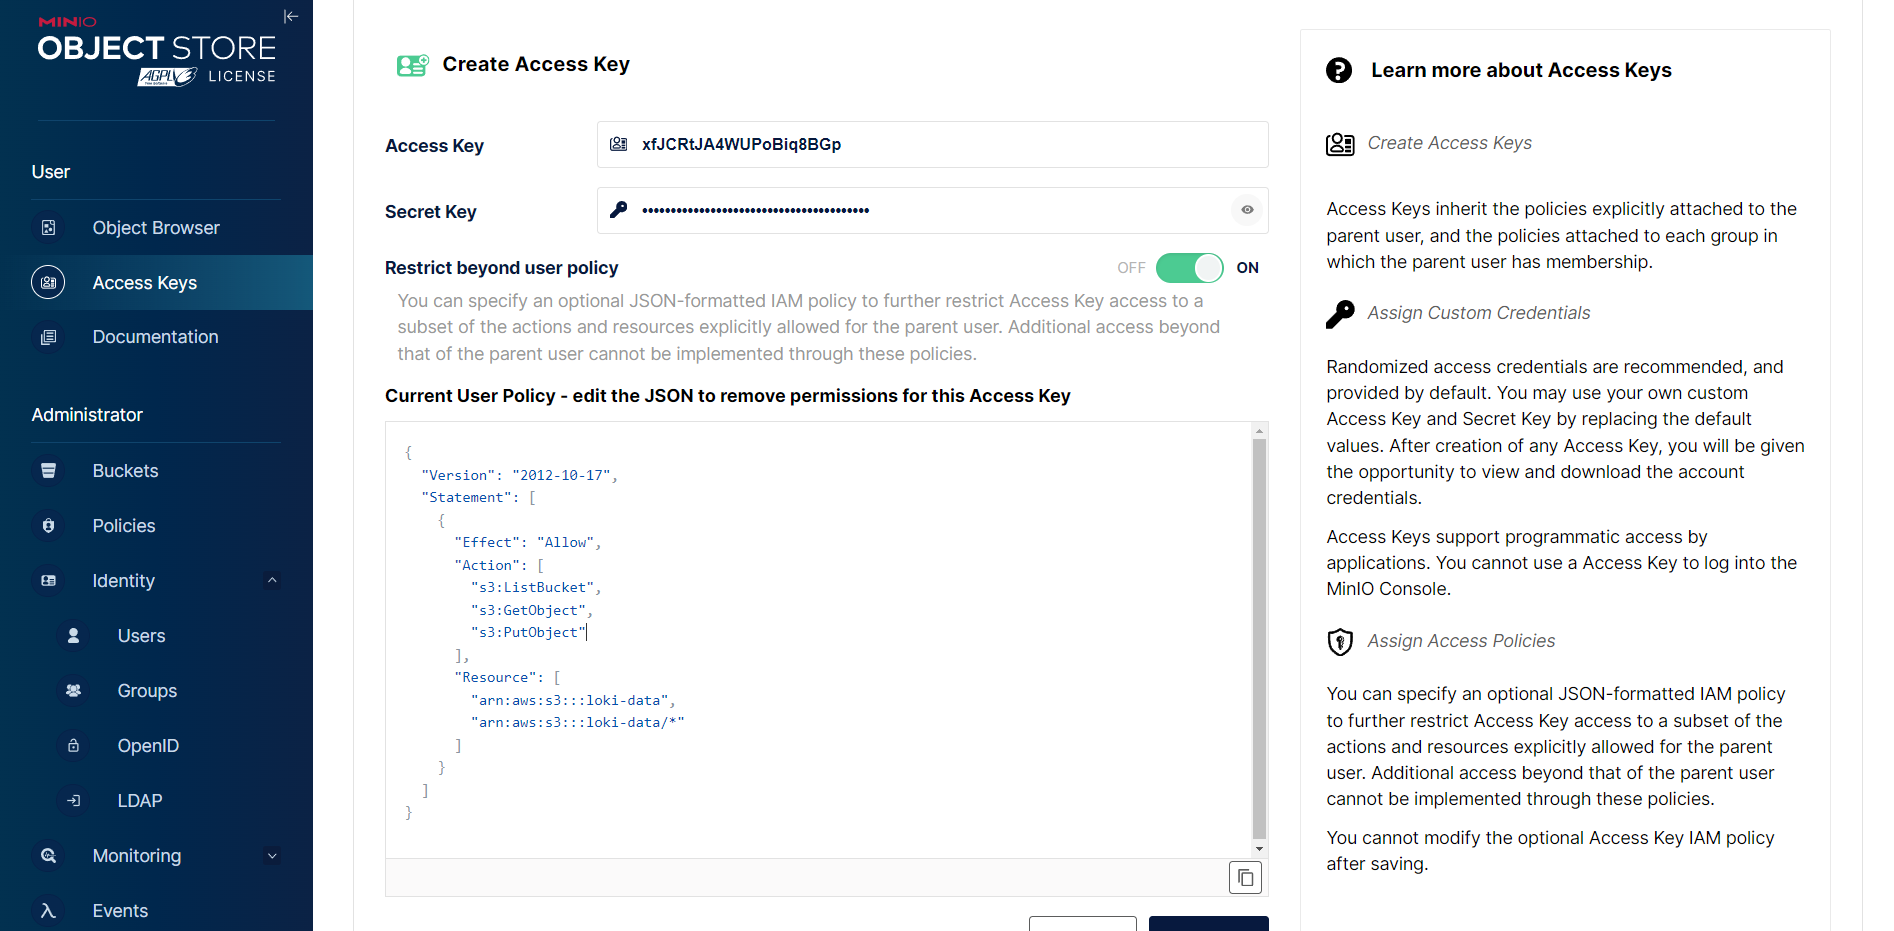Click the MinIO Object Store logo
The width and height of the screenshot is (1894, 931).
coord(157,51)
